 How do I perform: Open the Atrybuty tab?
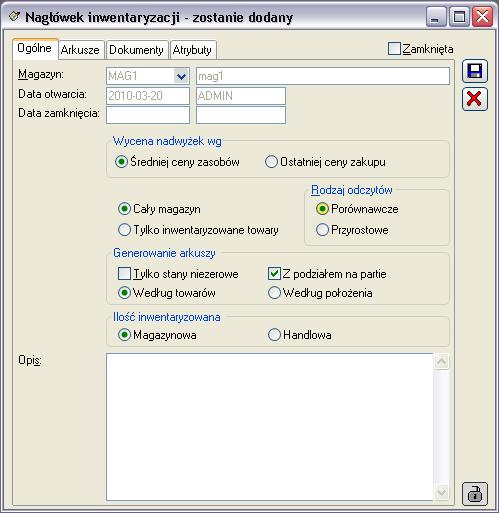click(x=192, y=50)
